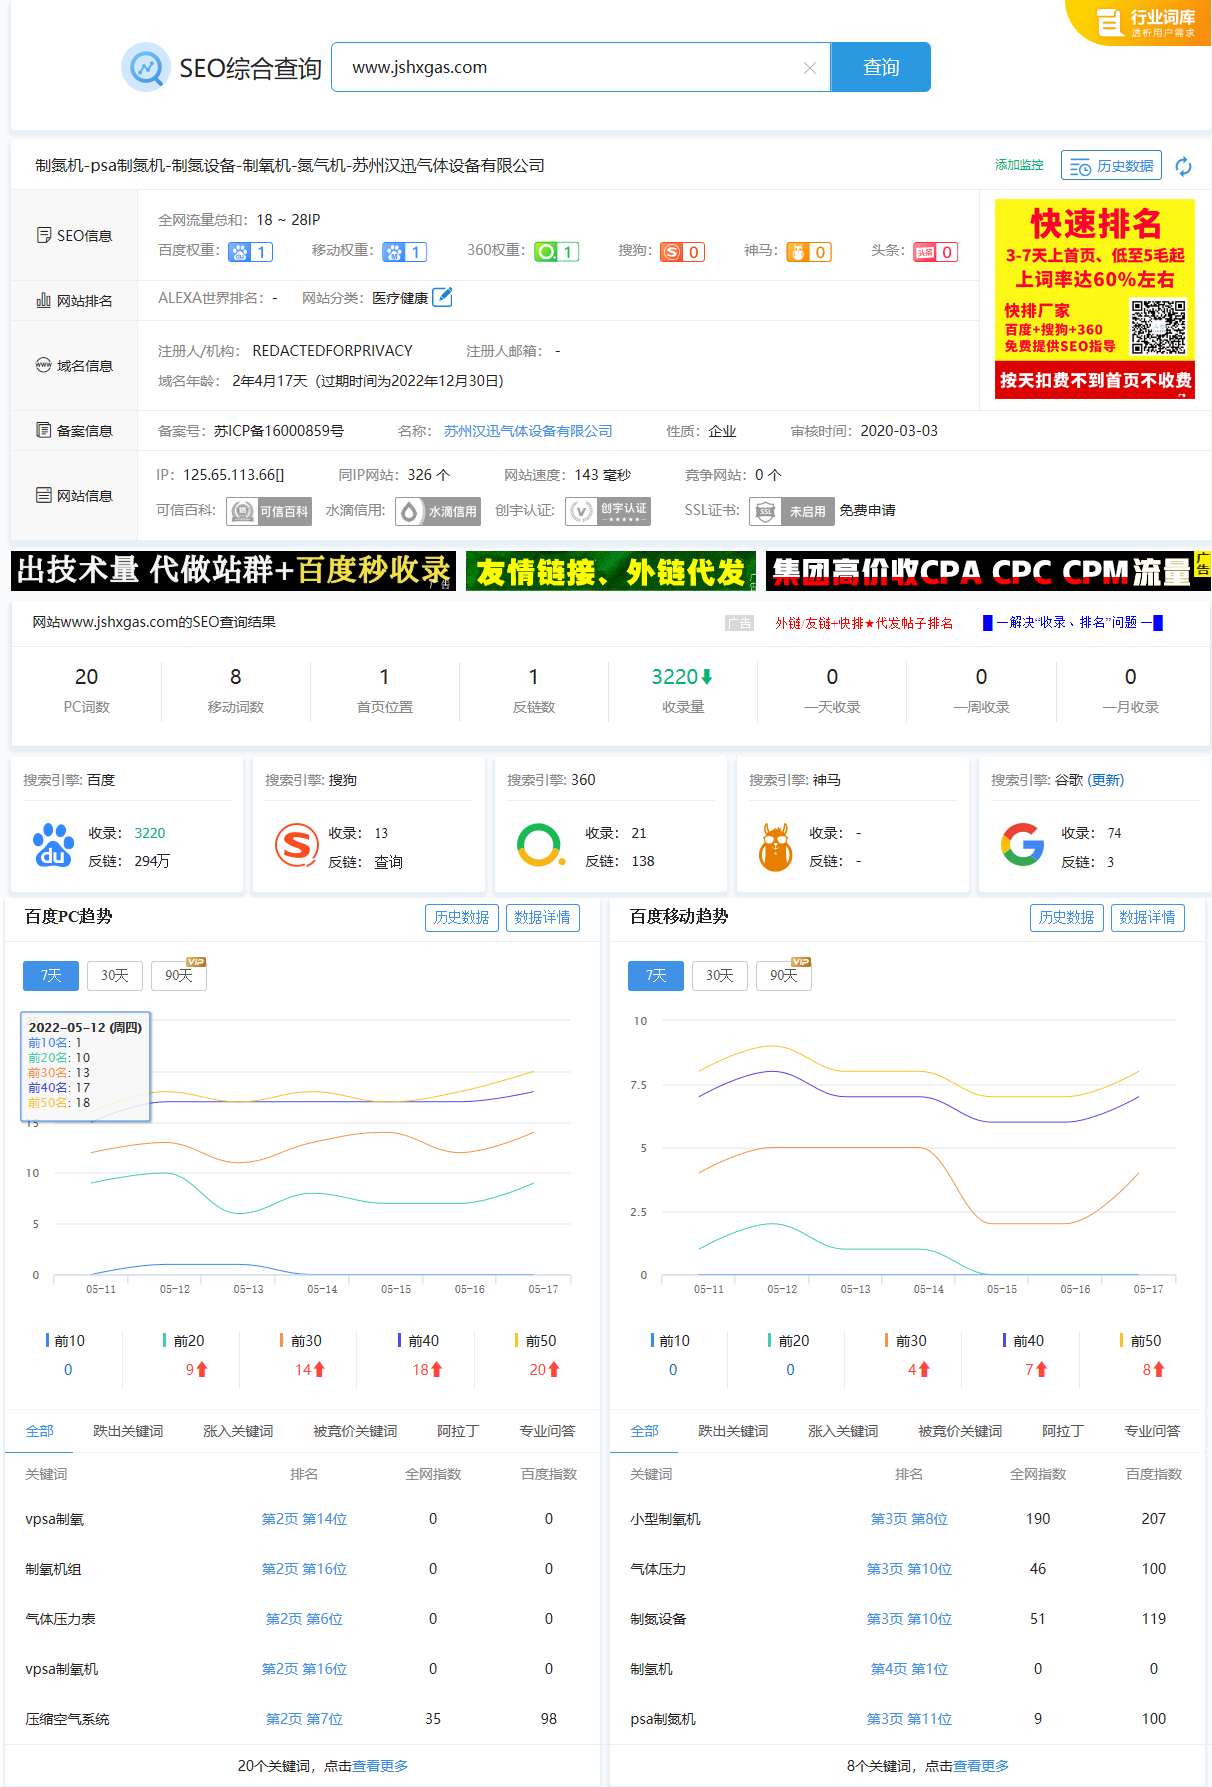Image resolution: width=1212 pixels, height=1787 pixels.
Task: Select 90天 VIP range in PC trend
Action: (x=179, y=976)
